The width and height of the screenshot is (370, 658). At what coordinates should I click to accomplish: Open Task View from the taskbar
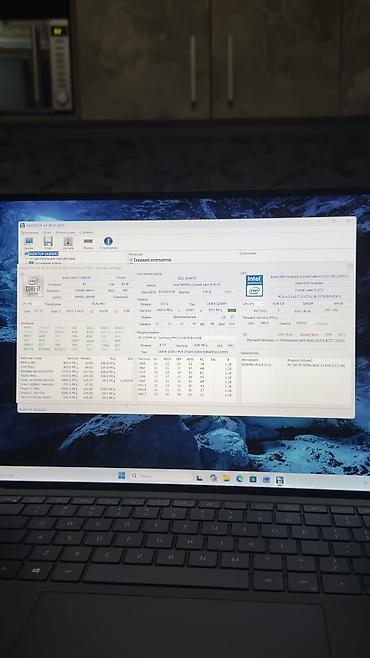tap(200, 478)
